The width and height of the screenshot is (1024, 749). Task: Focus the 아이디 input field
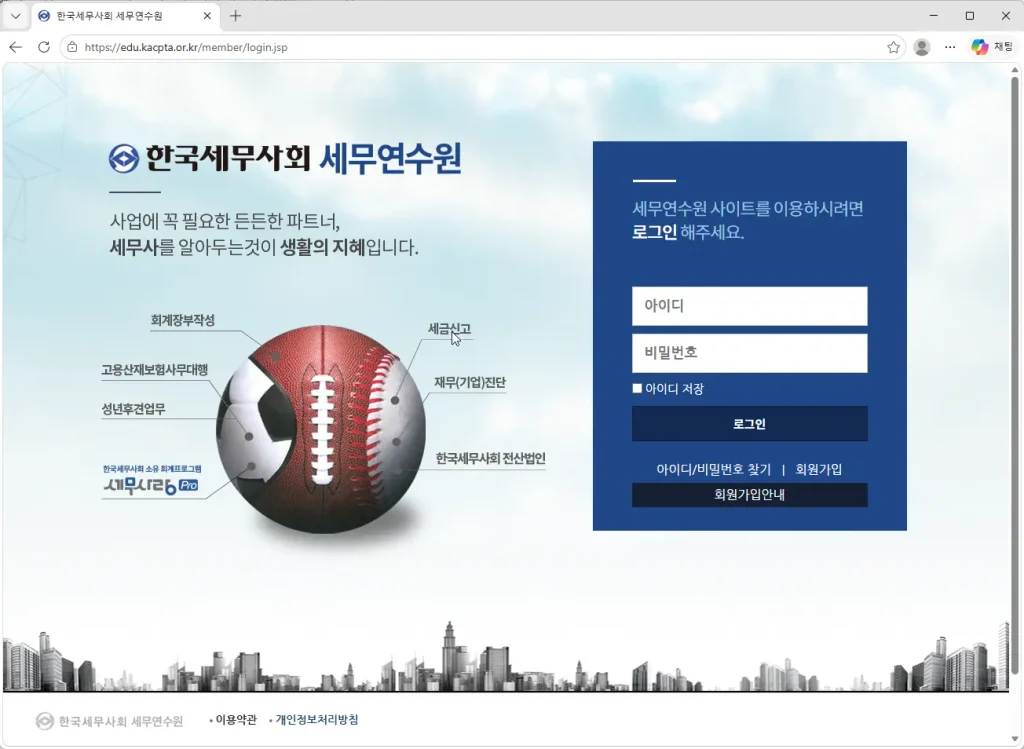tap(749, 306)
